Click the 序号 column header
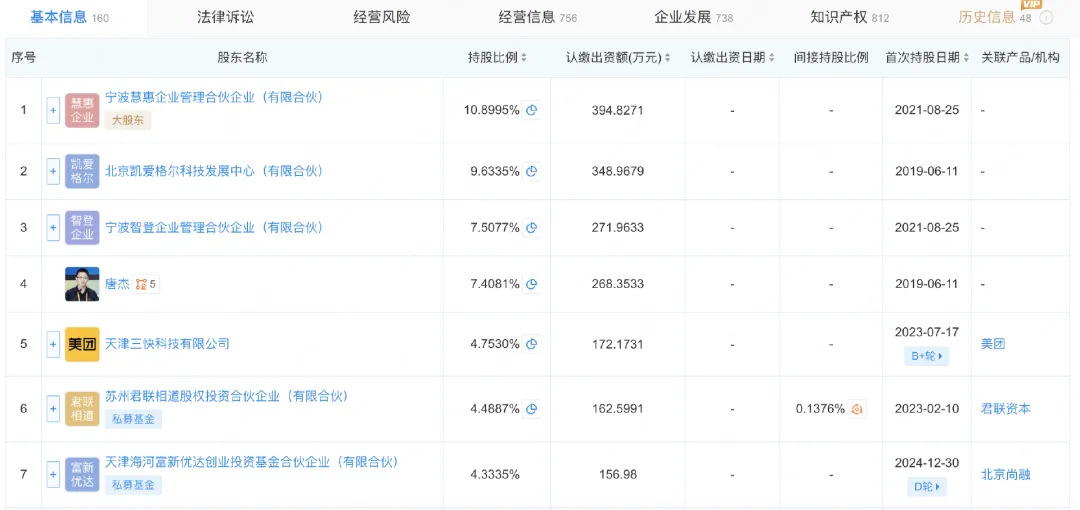1080x510 pixels. (x=23, y=58)
